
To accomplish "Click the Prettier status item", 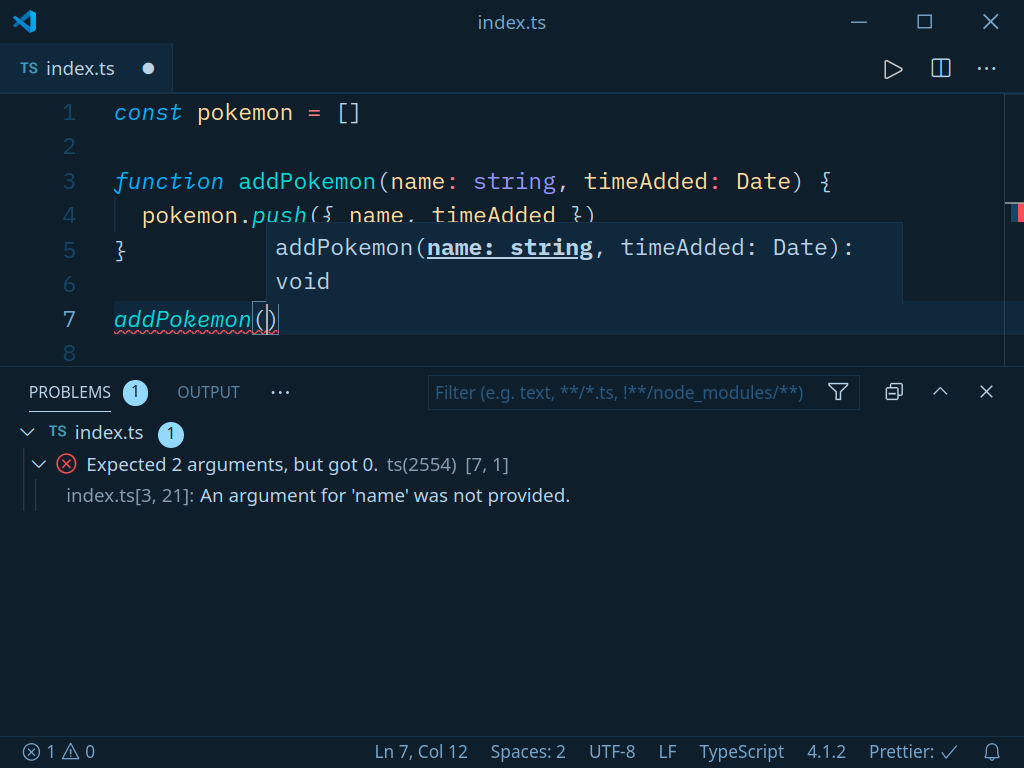I will tap(913, 752).
